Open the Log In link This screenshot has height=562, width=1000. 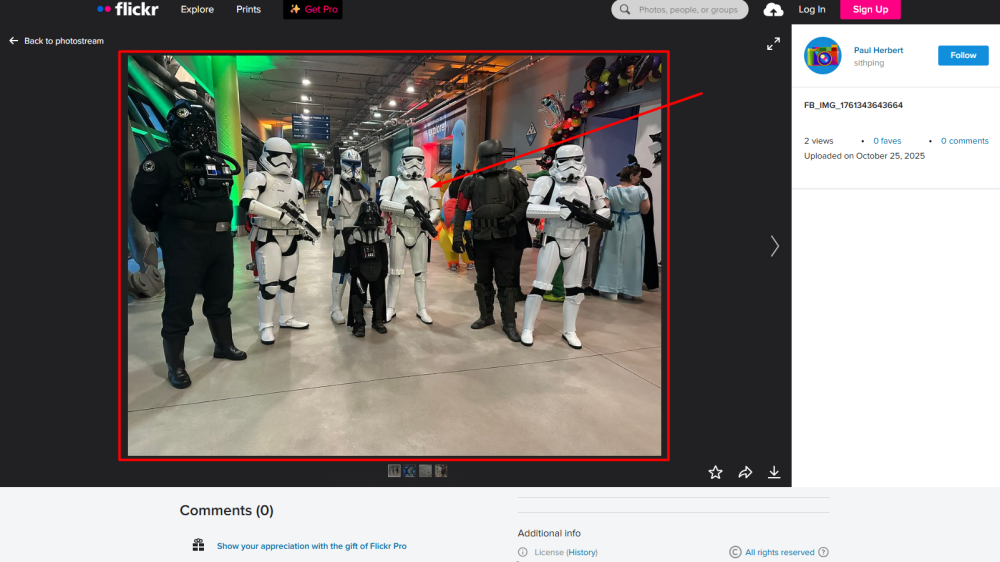(812, 10)
